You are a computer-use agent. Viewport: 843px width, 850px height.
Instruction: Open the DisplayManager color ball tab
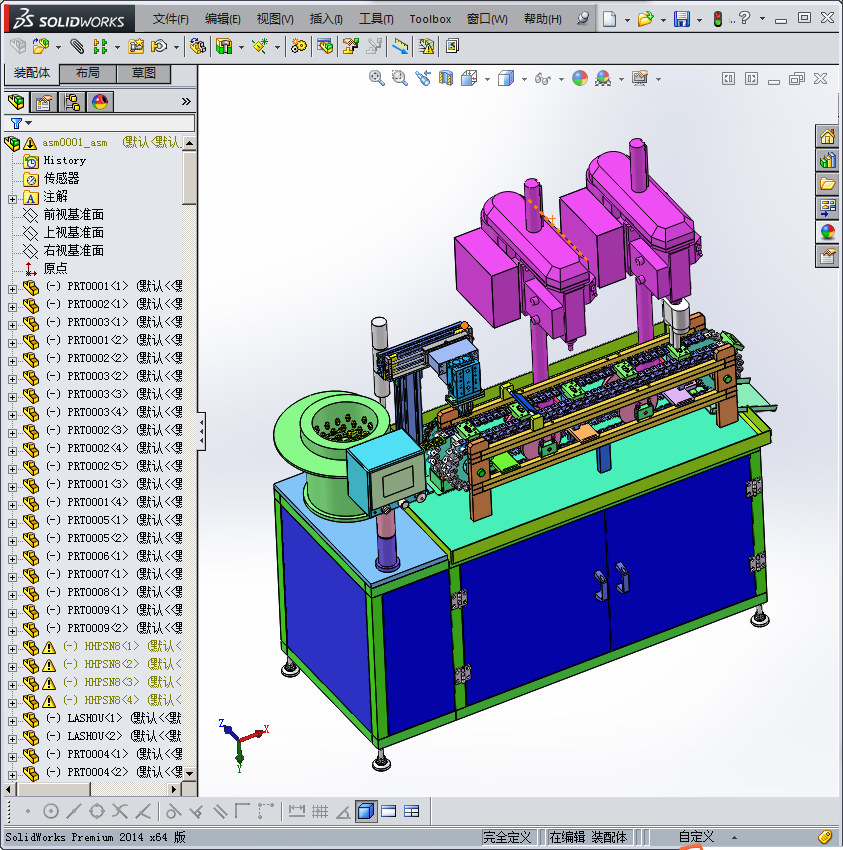coord(100,101)
